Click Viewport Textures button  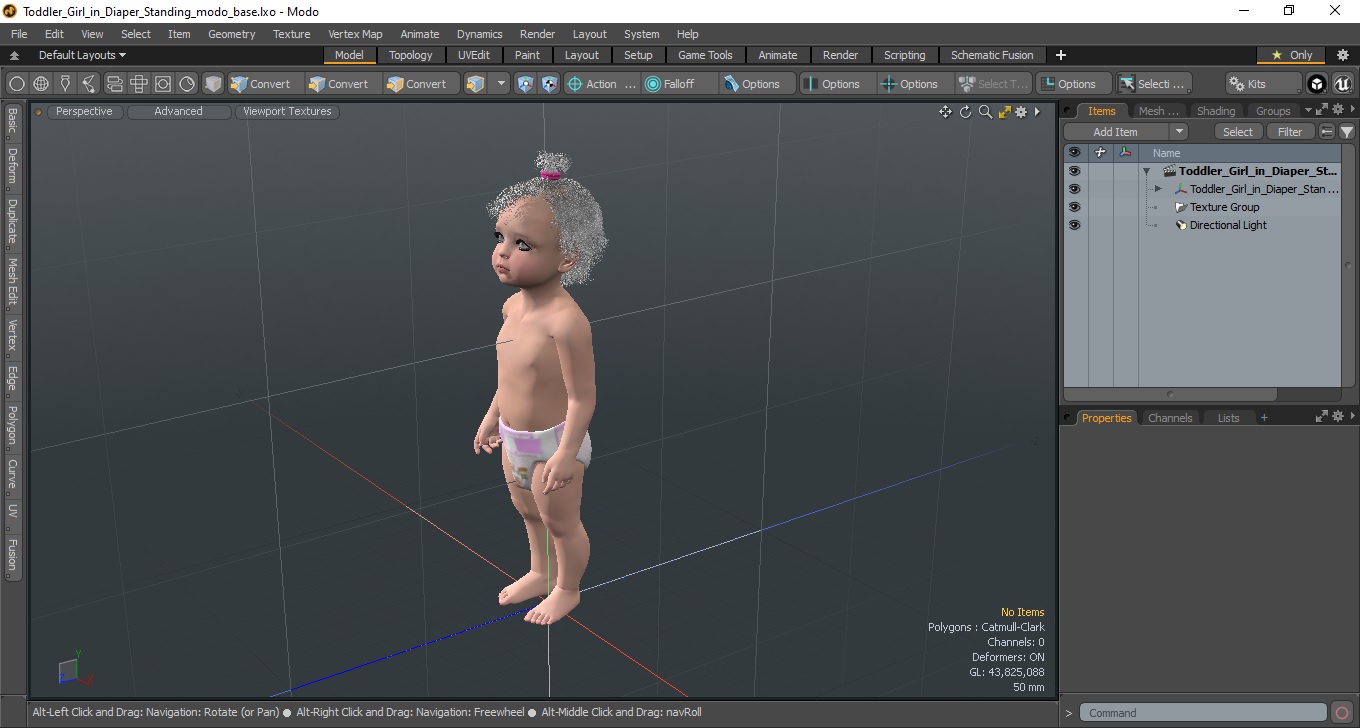[287, 111]
